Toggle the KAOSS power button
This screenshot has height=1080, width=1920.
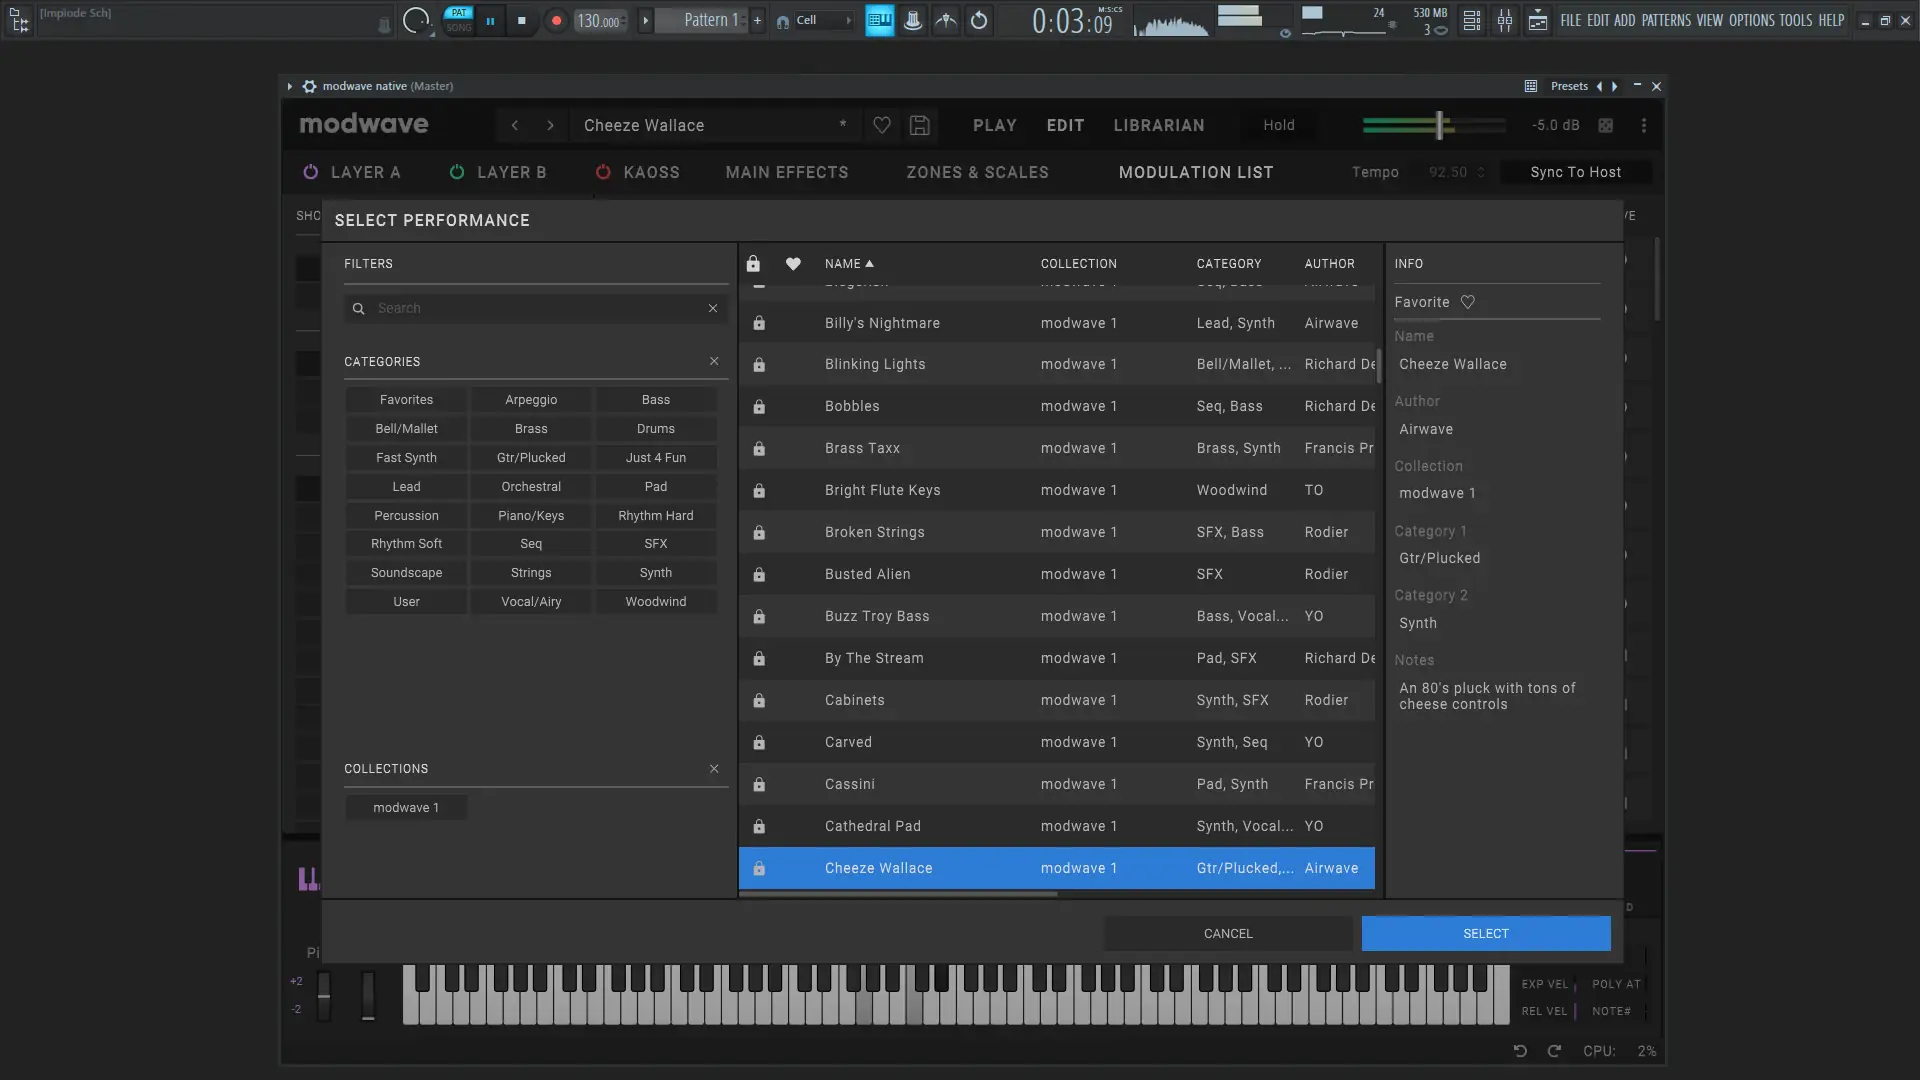603,172
